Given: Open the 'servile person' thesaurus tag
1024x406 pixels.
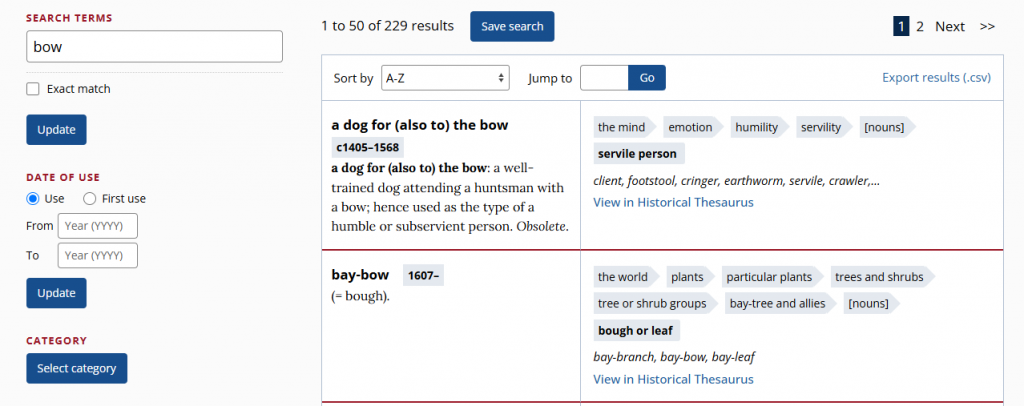Looking at the screenshot, I should tap(637, 154).
